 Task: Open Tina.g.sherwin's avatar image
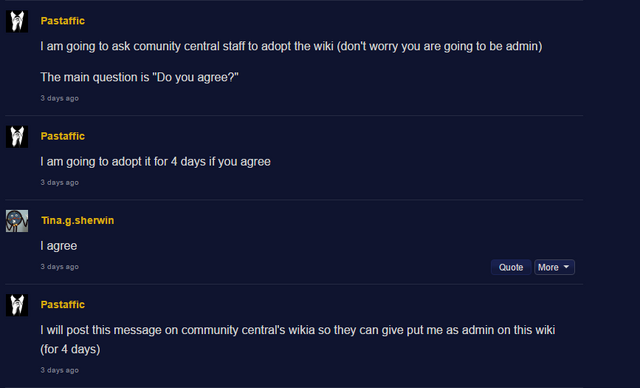pos(17,221)
